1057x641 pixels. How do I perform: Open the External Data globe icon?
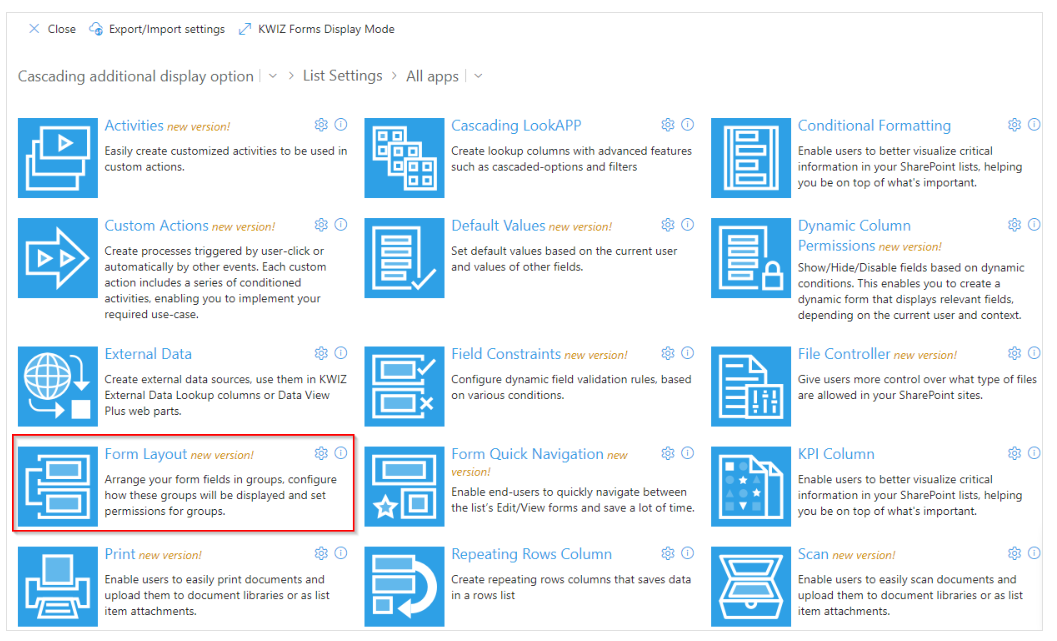57,386
